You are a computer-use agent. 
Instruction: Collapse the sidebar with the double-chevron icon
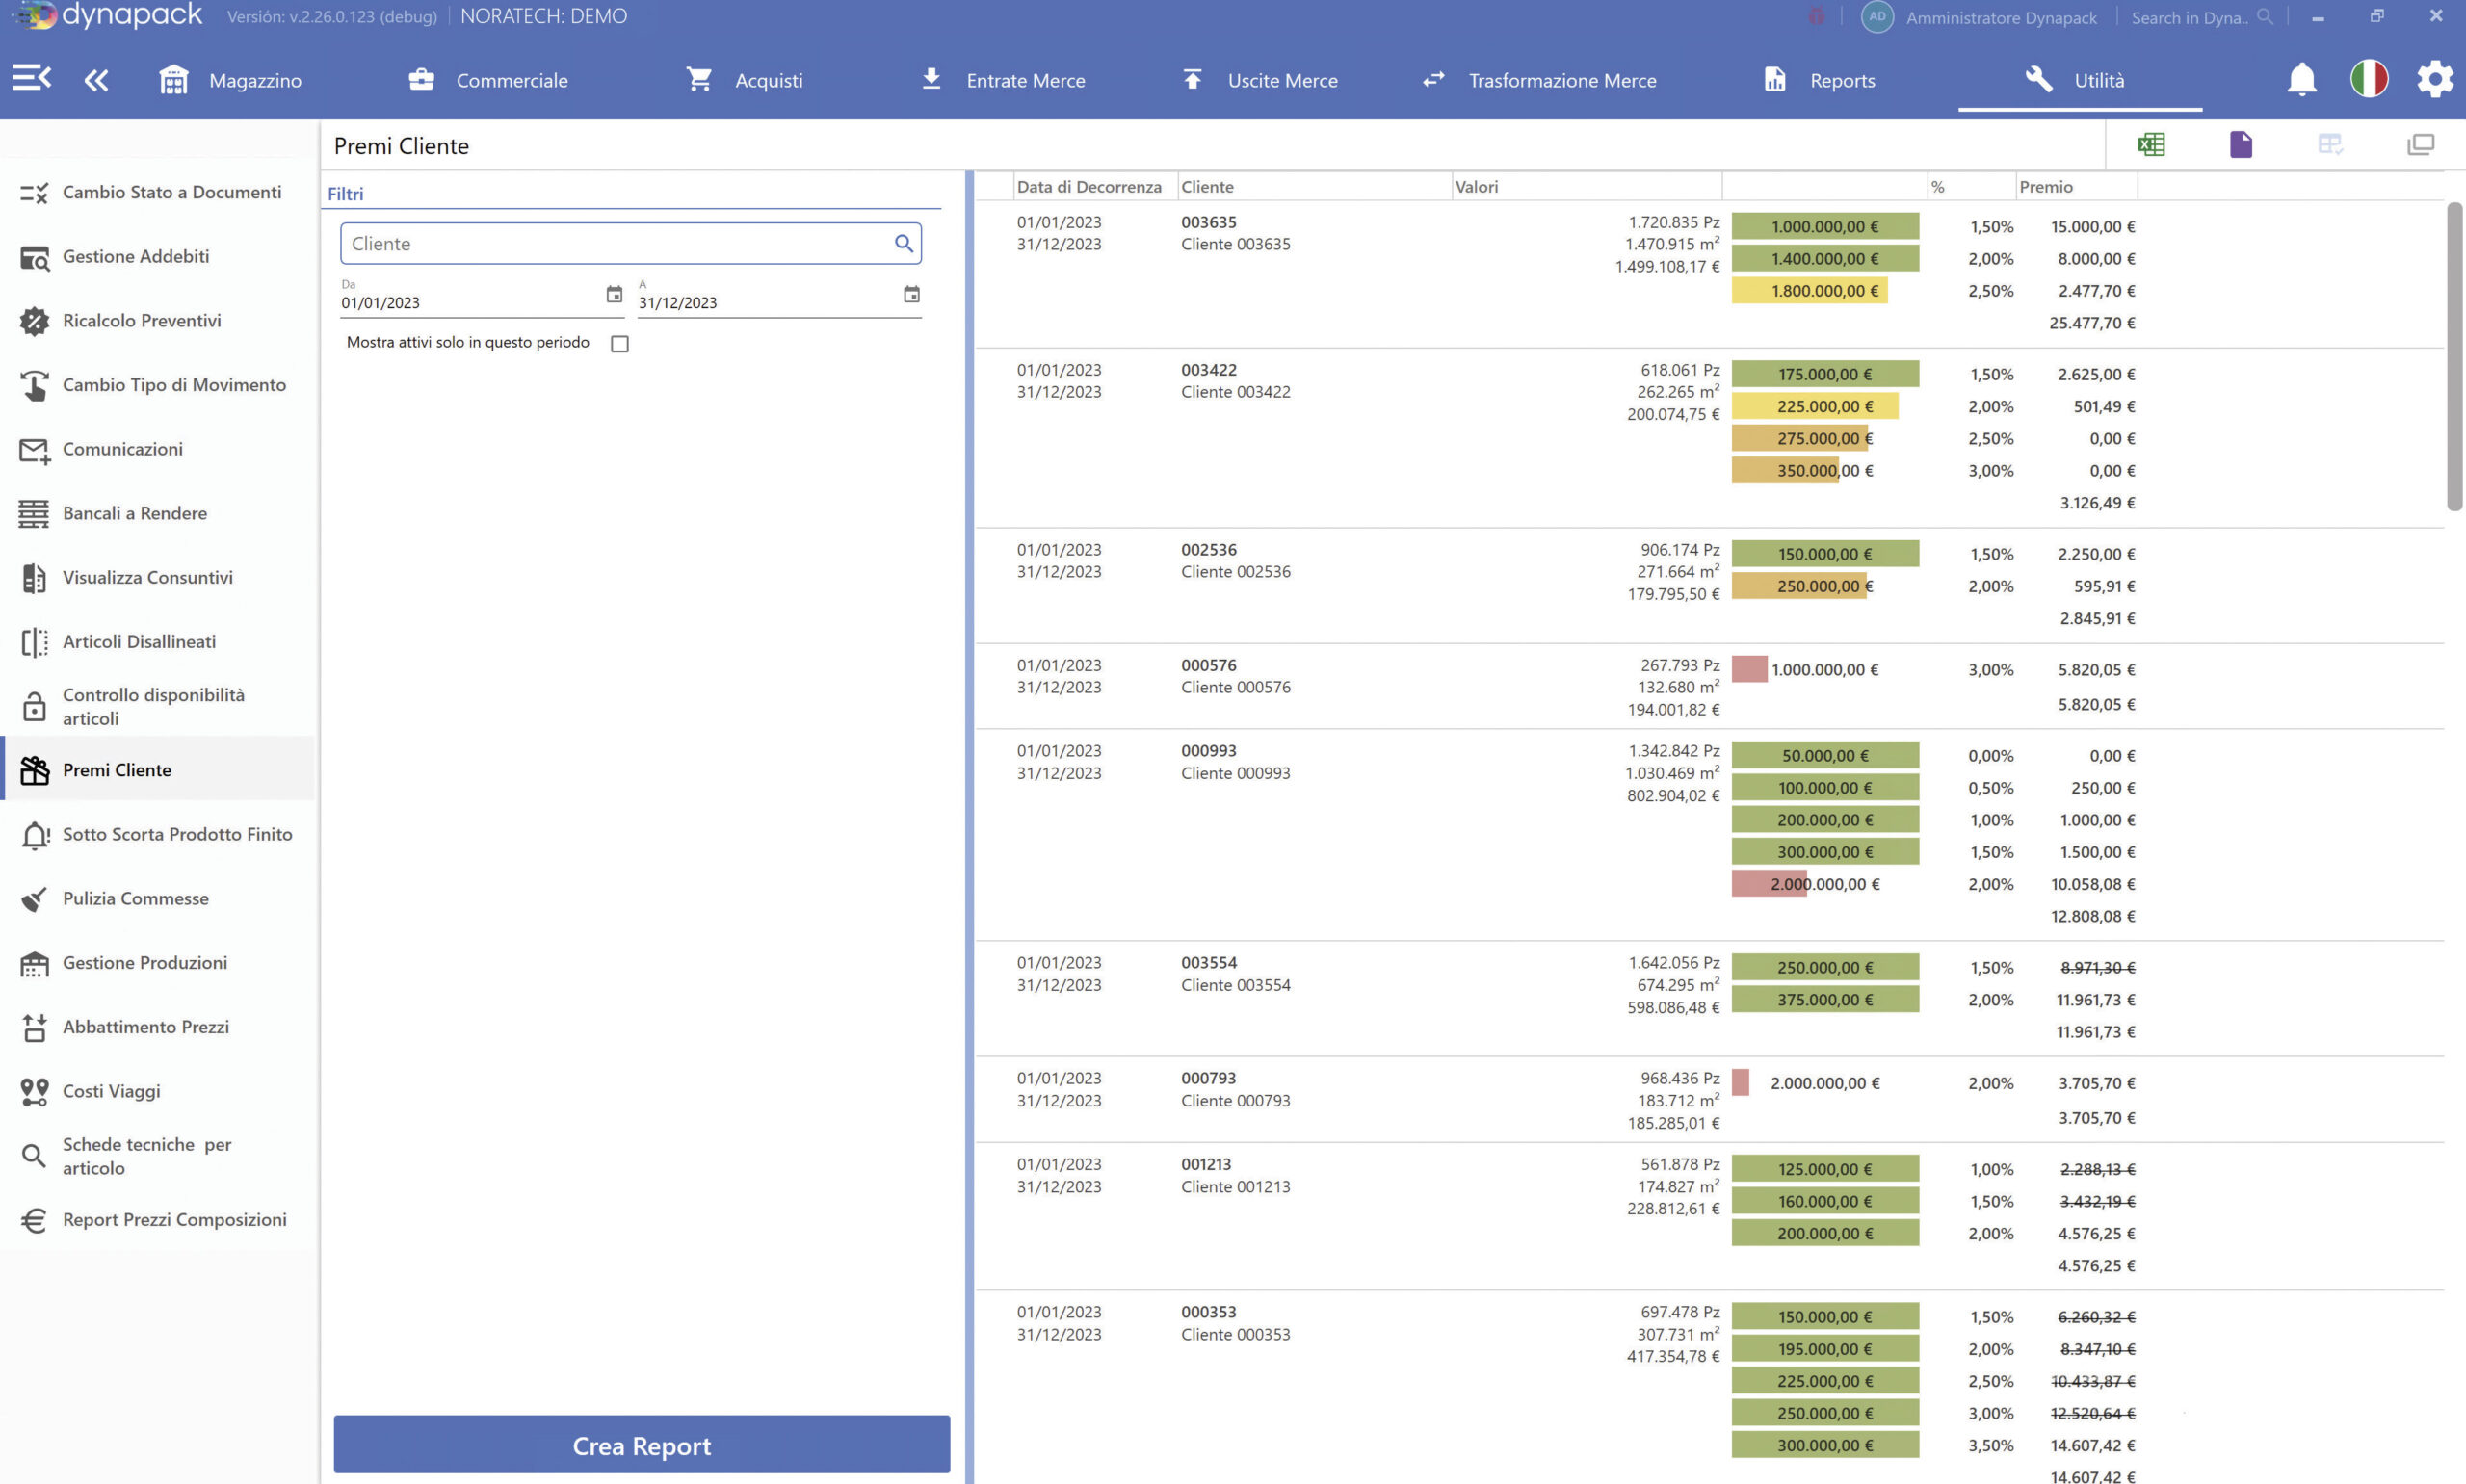pos(96,80)
